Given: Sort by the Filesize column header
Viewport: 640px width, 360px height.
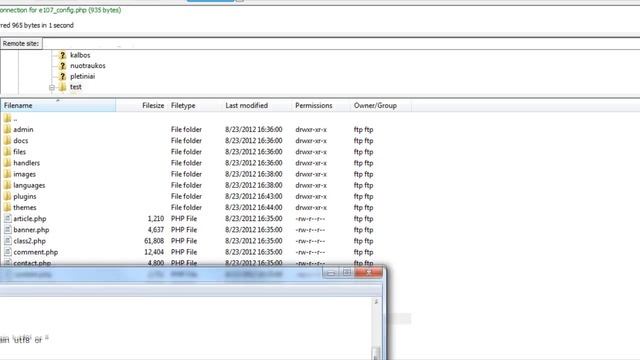Looking at the screenshot, I should pyautogui.click(x=142, y=106).
